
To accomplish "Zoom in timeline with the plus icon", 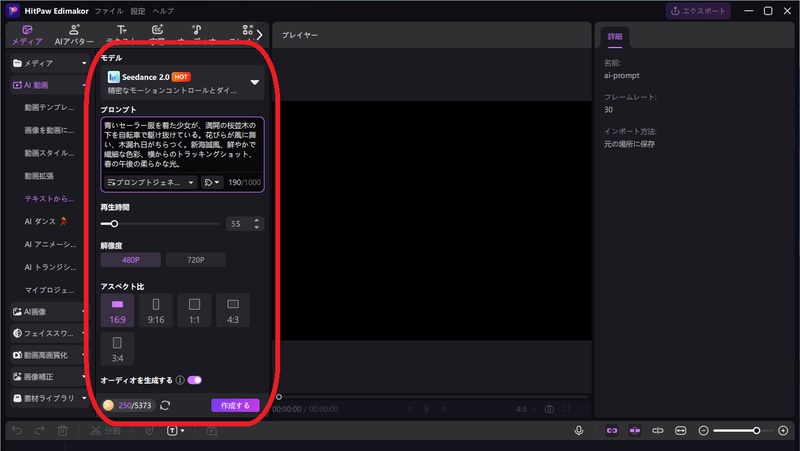I will (x=783, y=431).
